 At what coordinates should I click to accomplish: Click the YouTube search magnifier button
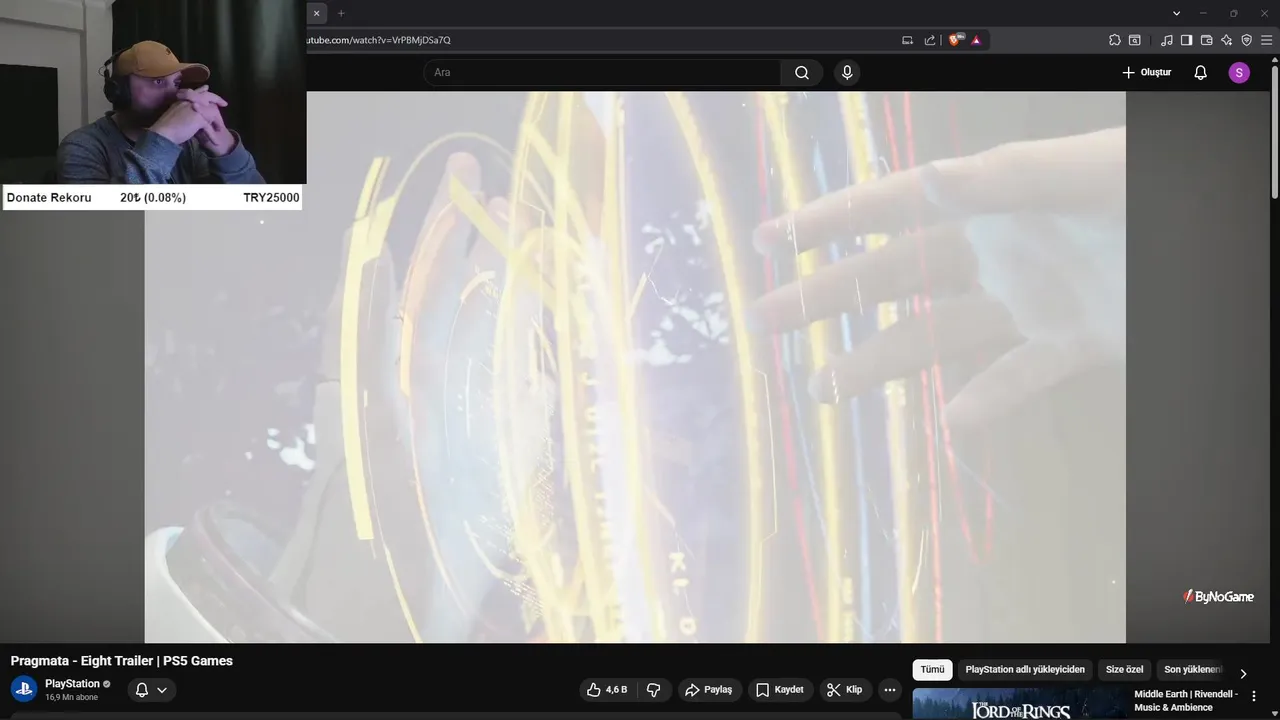click(x=802, y=73)
